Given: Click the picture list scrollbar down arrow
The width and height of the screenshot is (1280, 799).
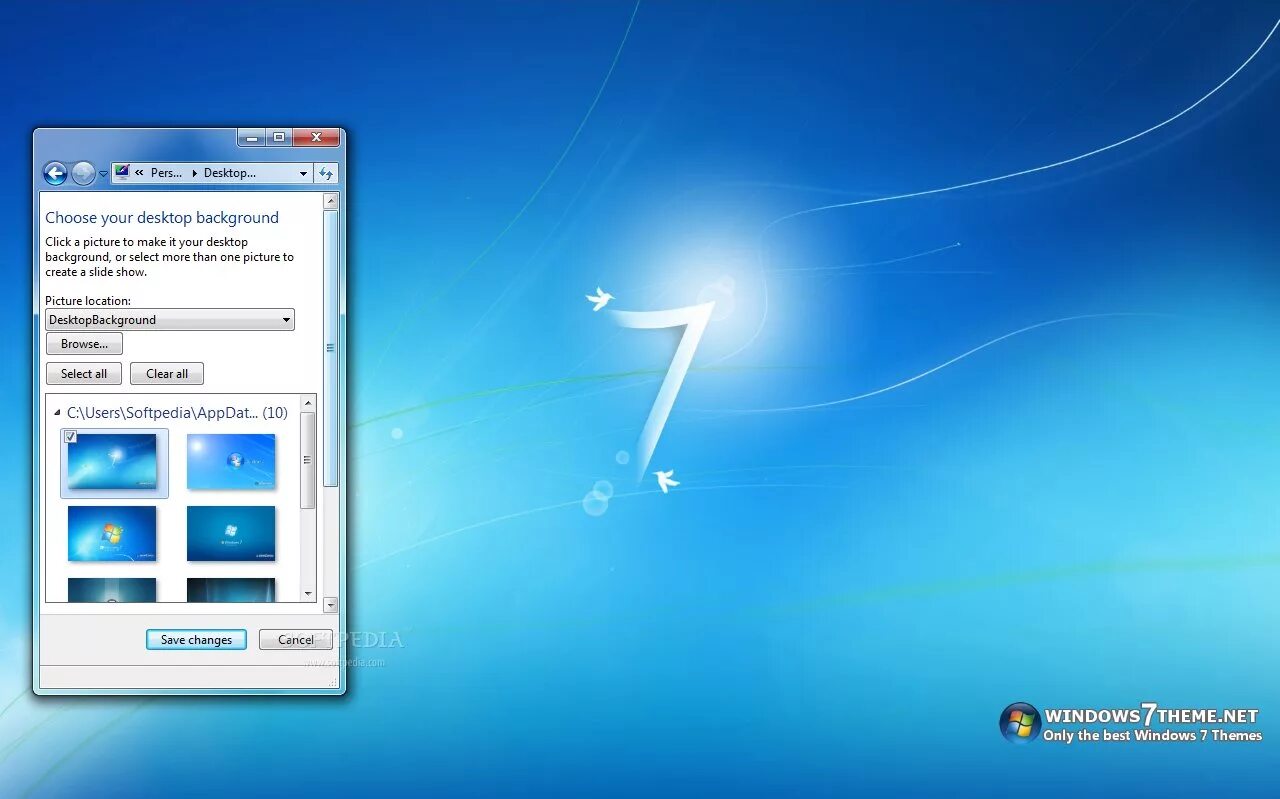Looking at the screenshot, I should [x=308, y=594].
